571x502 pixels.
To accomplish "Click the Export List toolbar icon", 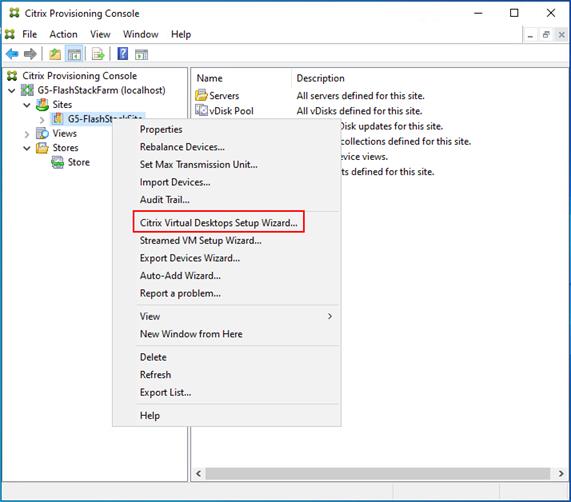I will coord(98,54).
